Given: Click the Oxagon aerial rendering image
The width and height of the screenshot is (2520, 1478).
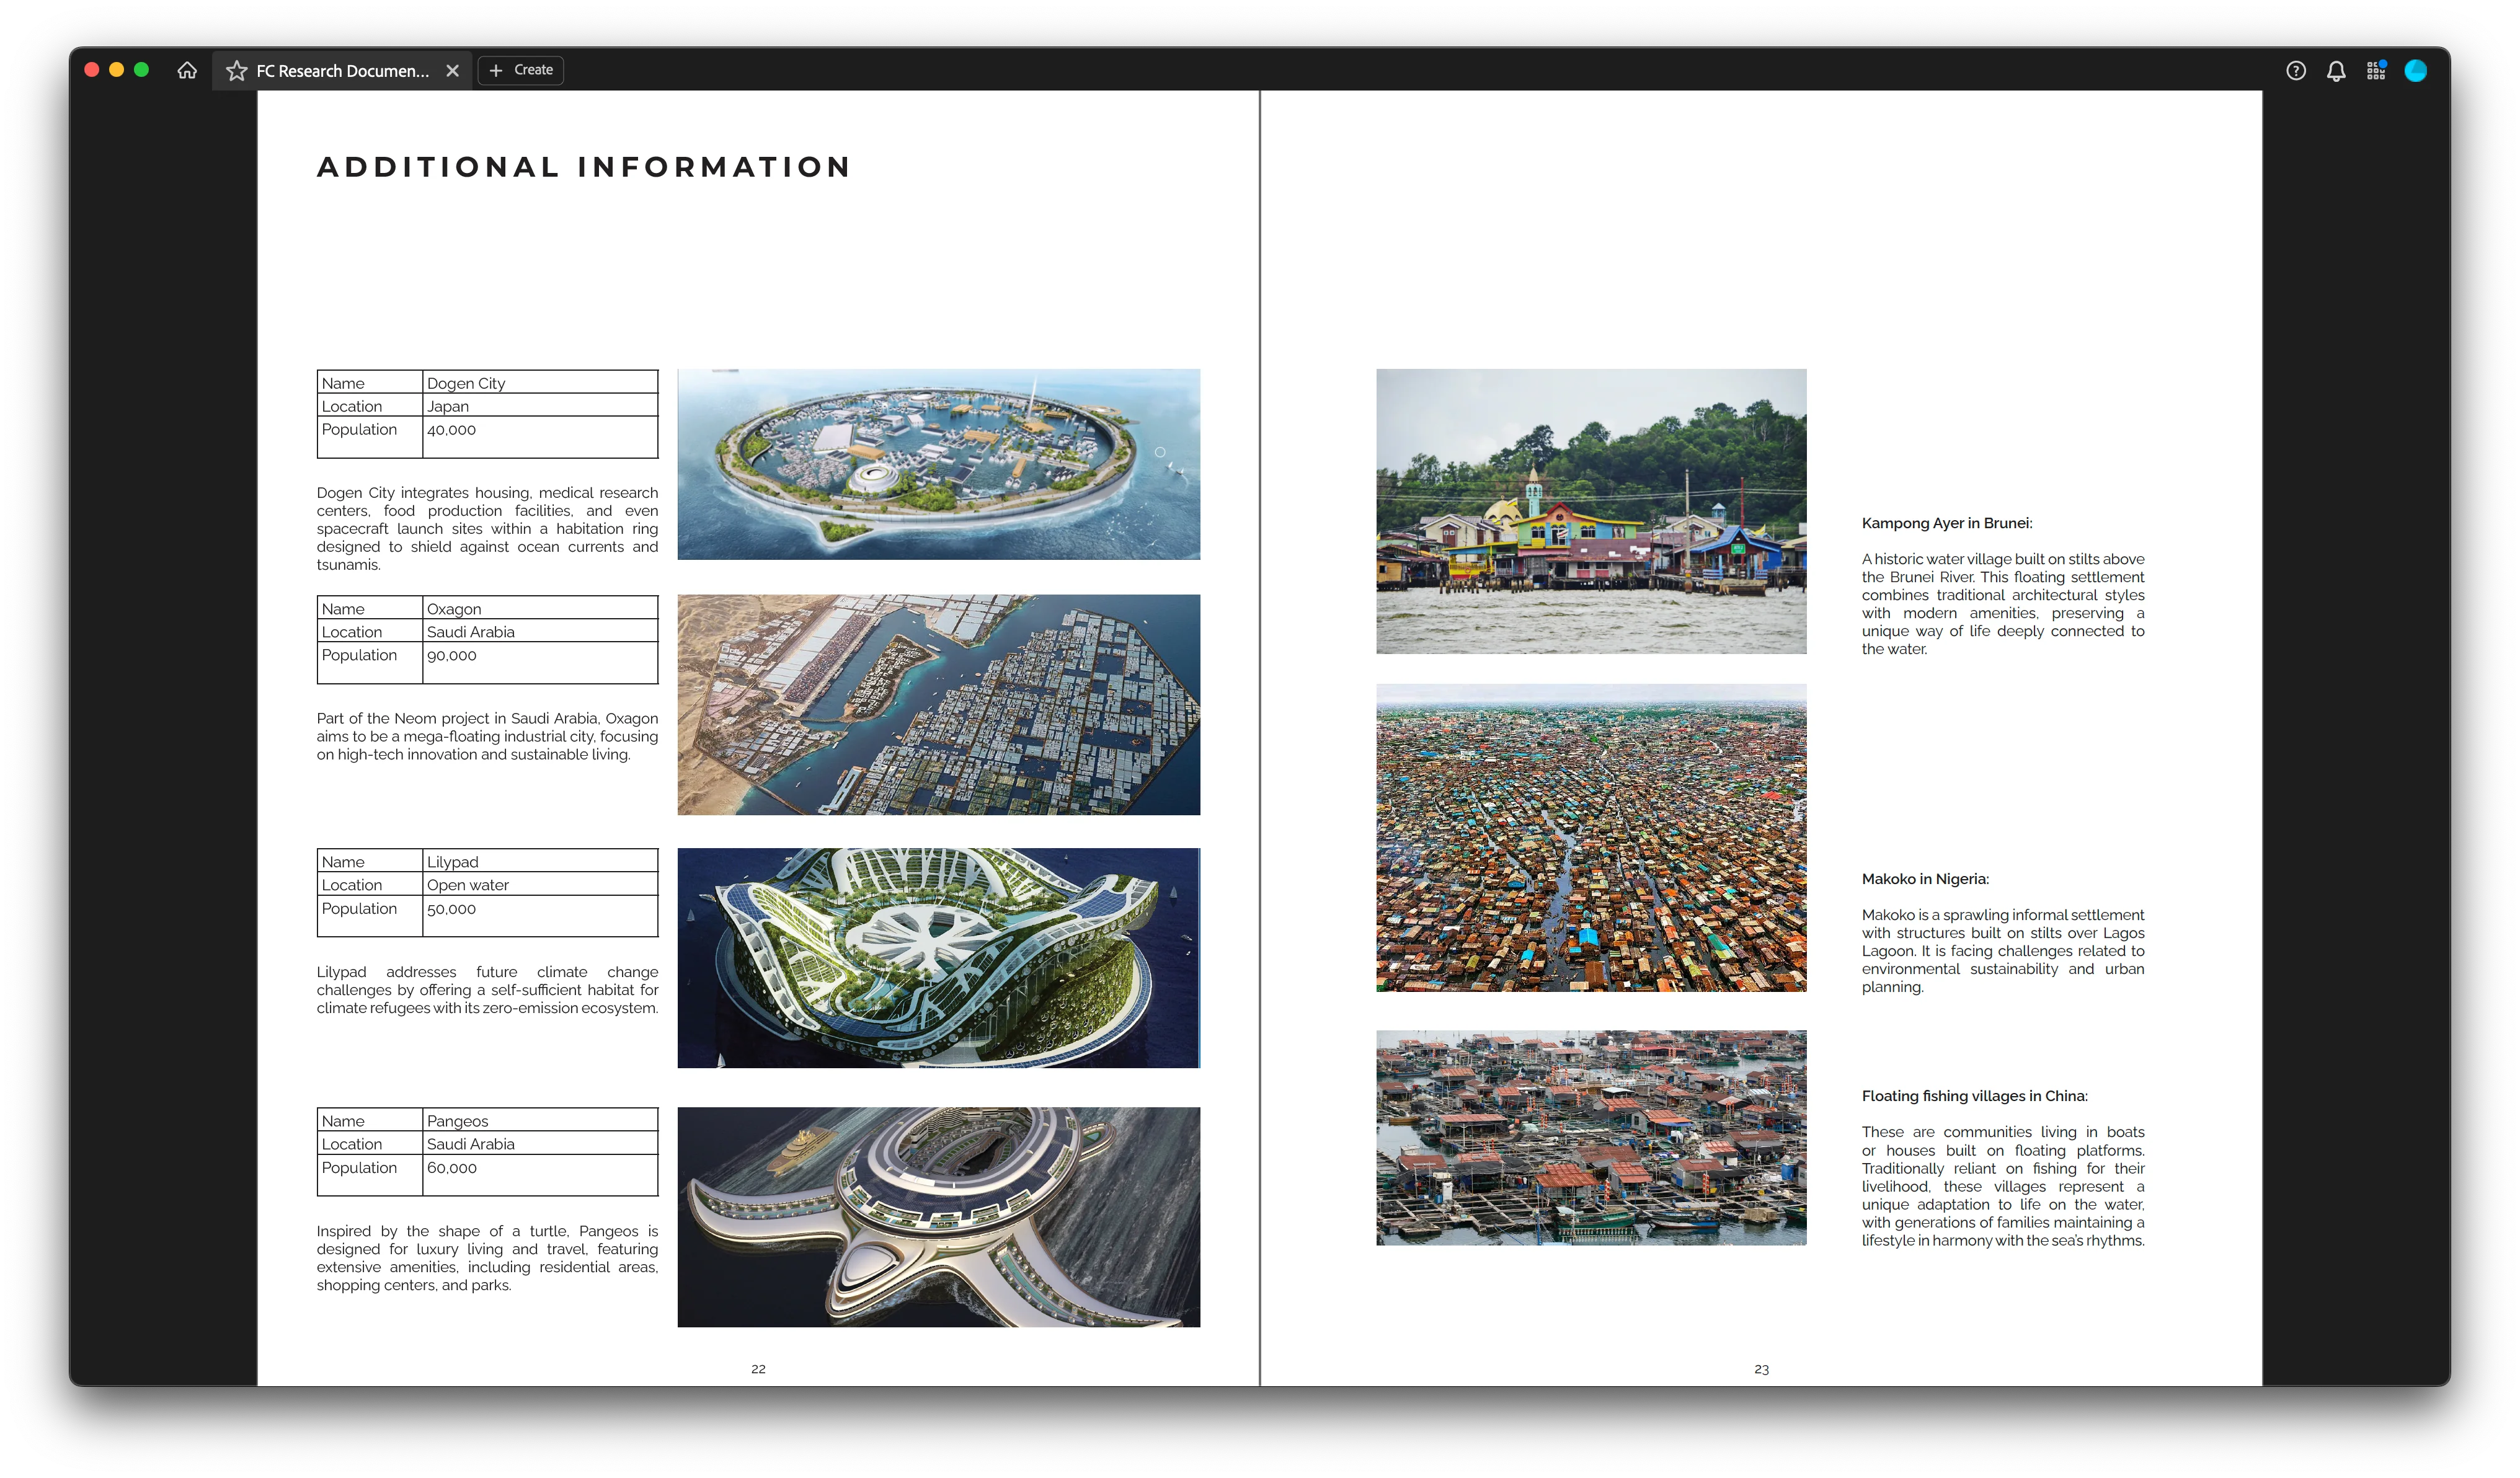Looking at the screenshot, I should point(939,705).
